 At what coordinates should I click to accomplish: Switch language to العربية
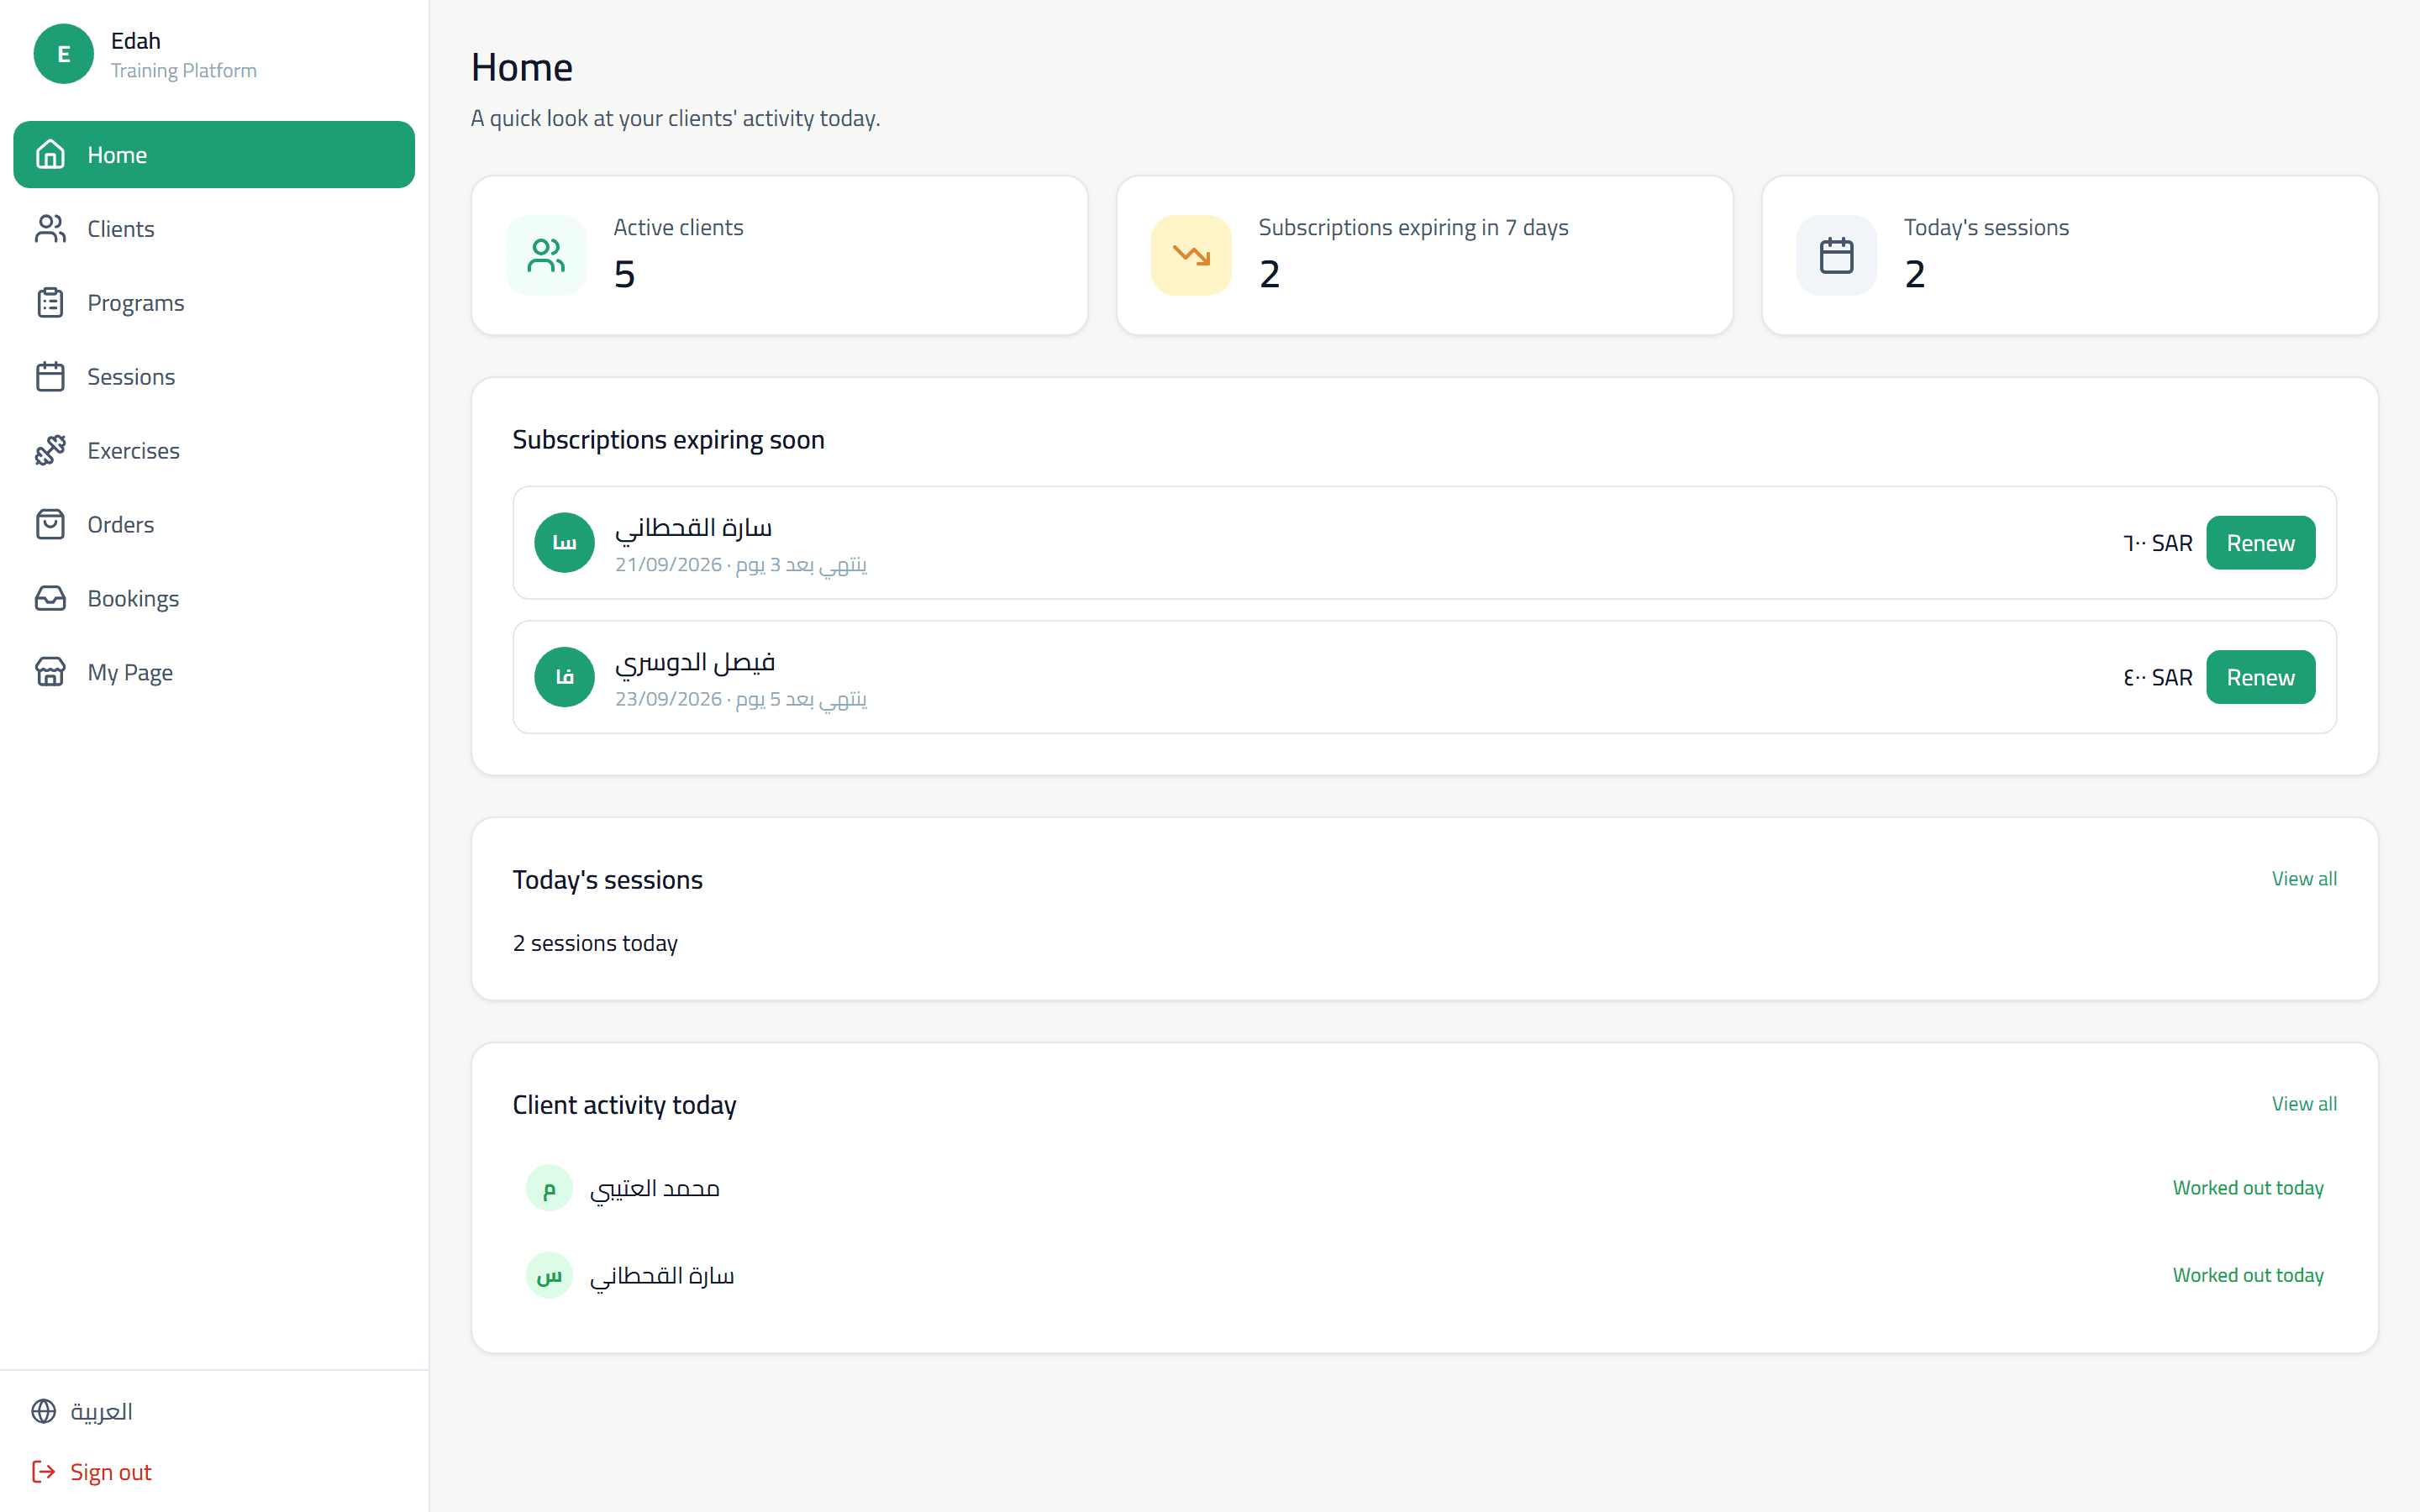(x=101, y=1411)
